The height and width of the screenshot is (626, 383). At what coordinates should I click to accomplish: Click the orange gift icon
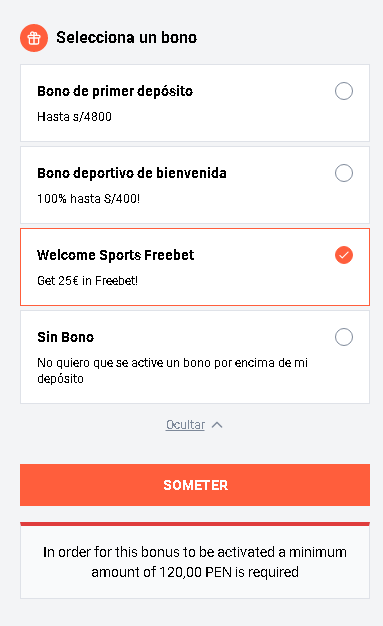point(34,38)
